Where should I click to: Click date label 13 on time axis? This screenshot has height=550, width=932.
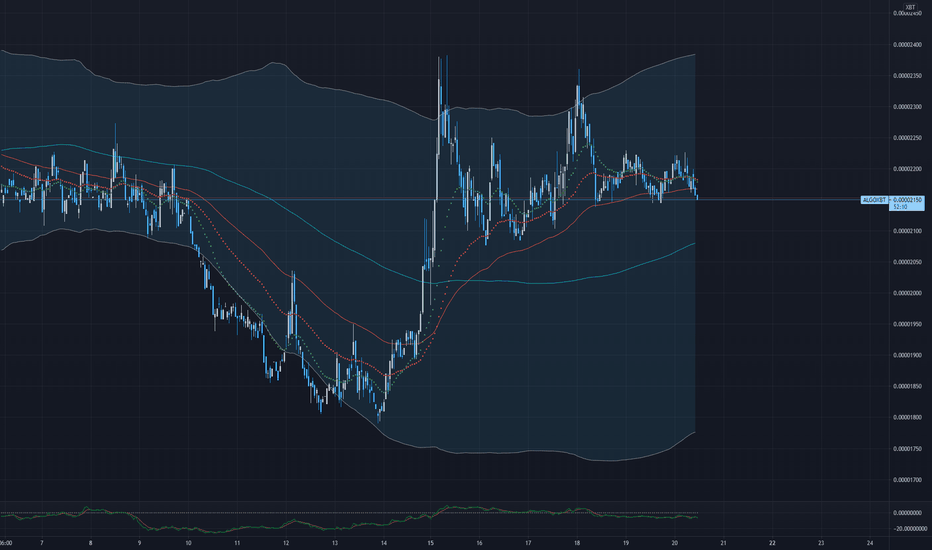pos(335,543)
